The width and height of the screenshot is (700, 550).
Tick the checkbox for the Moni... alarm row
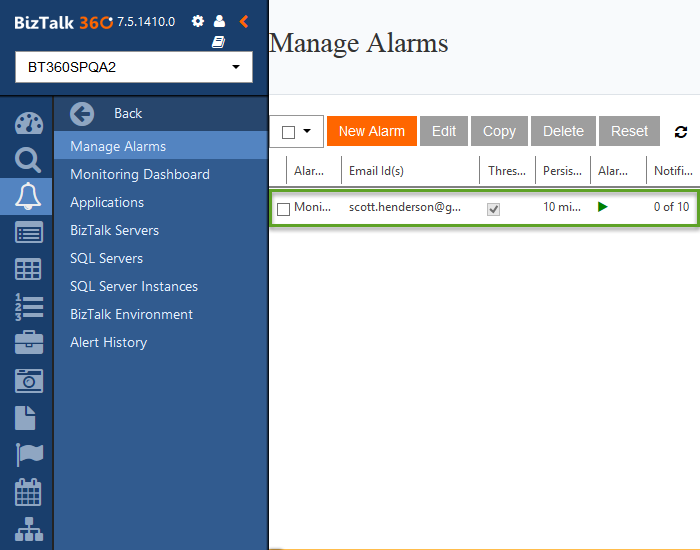tap(283, 209)
